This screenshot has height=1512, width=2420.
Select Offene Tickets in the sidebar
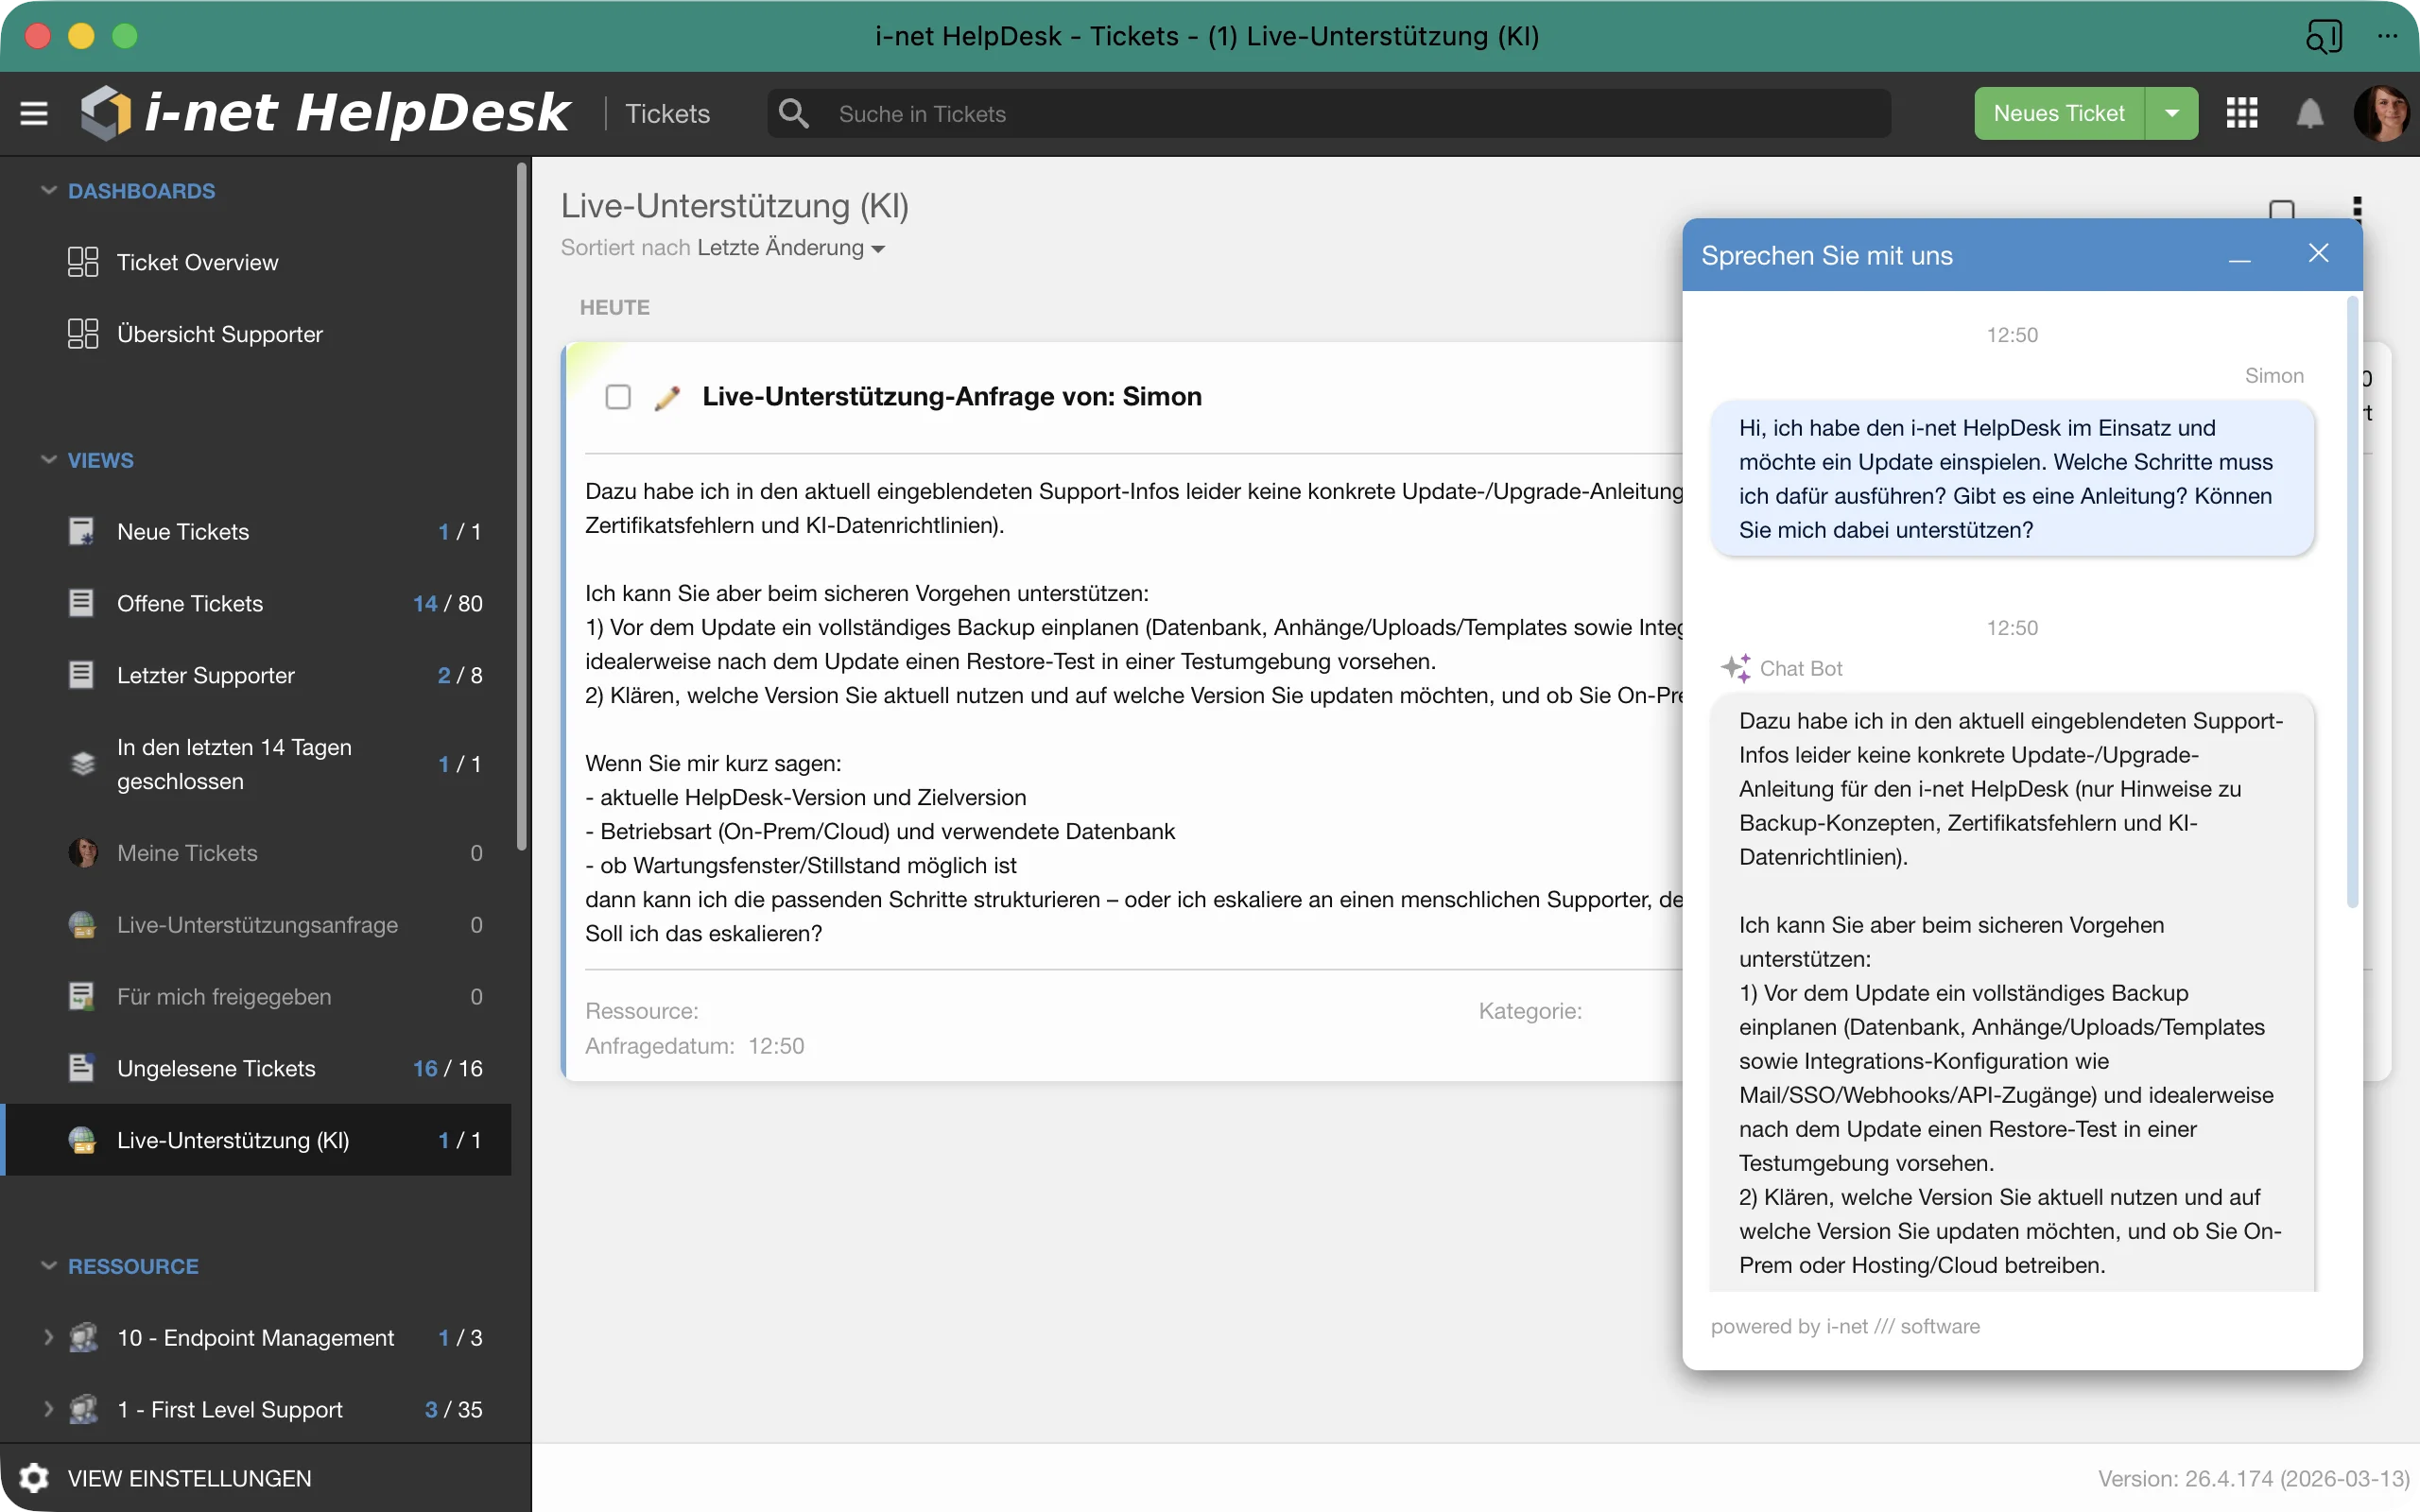(189, 603)
